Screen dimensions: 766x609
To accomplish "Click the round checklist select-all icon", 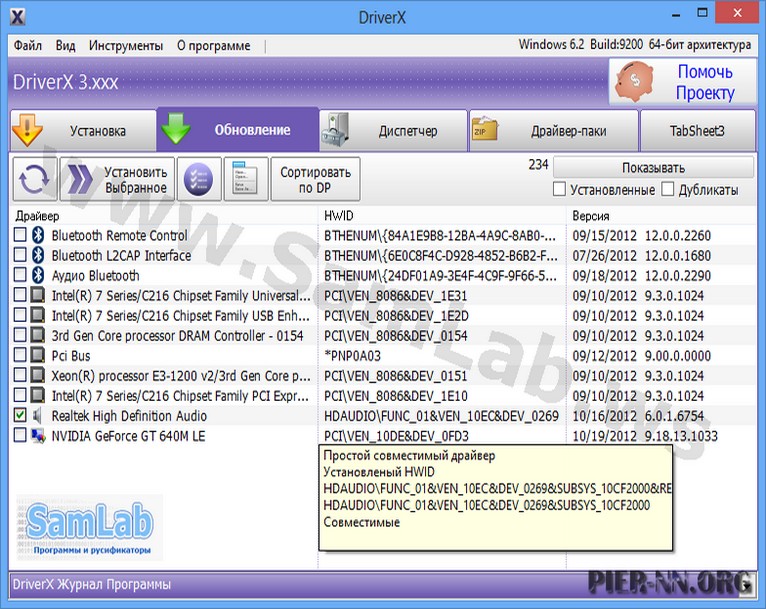I will click(x=199, y=179).
